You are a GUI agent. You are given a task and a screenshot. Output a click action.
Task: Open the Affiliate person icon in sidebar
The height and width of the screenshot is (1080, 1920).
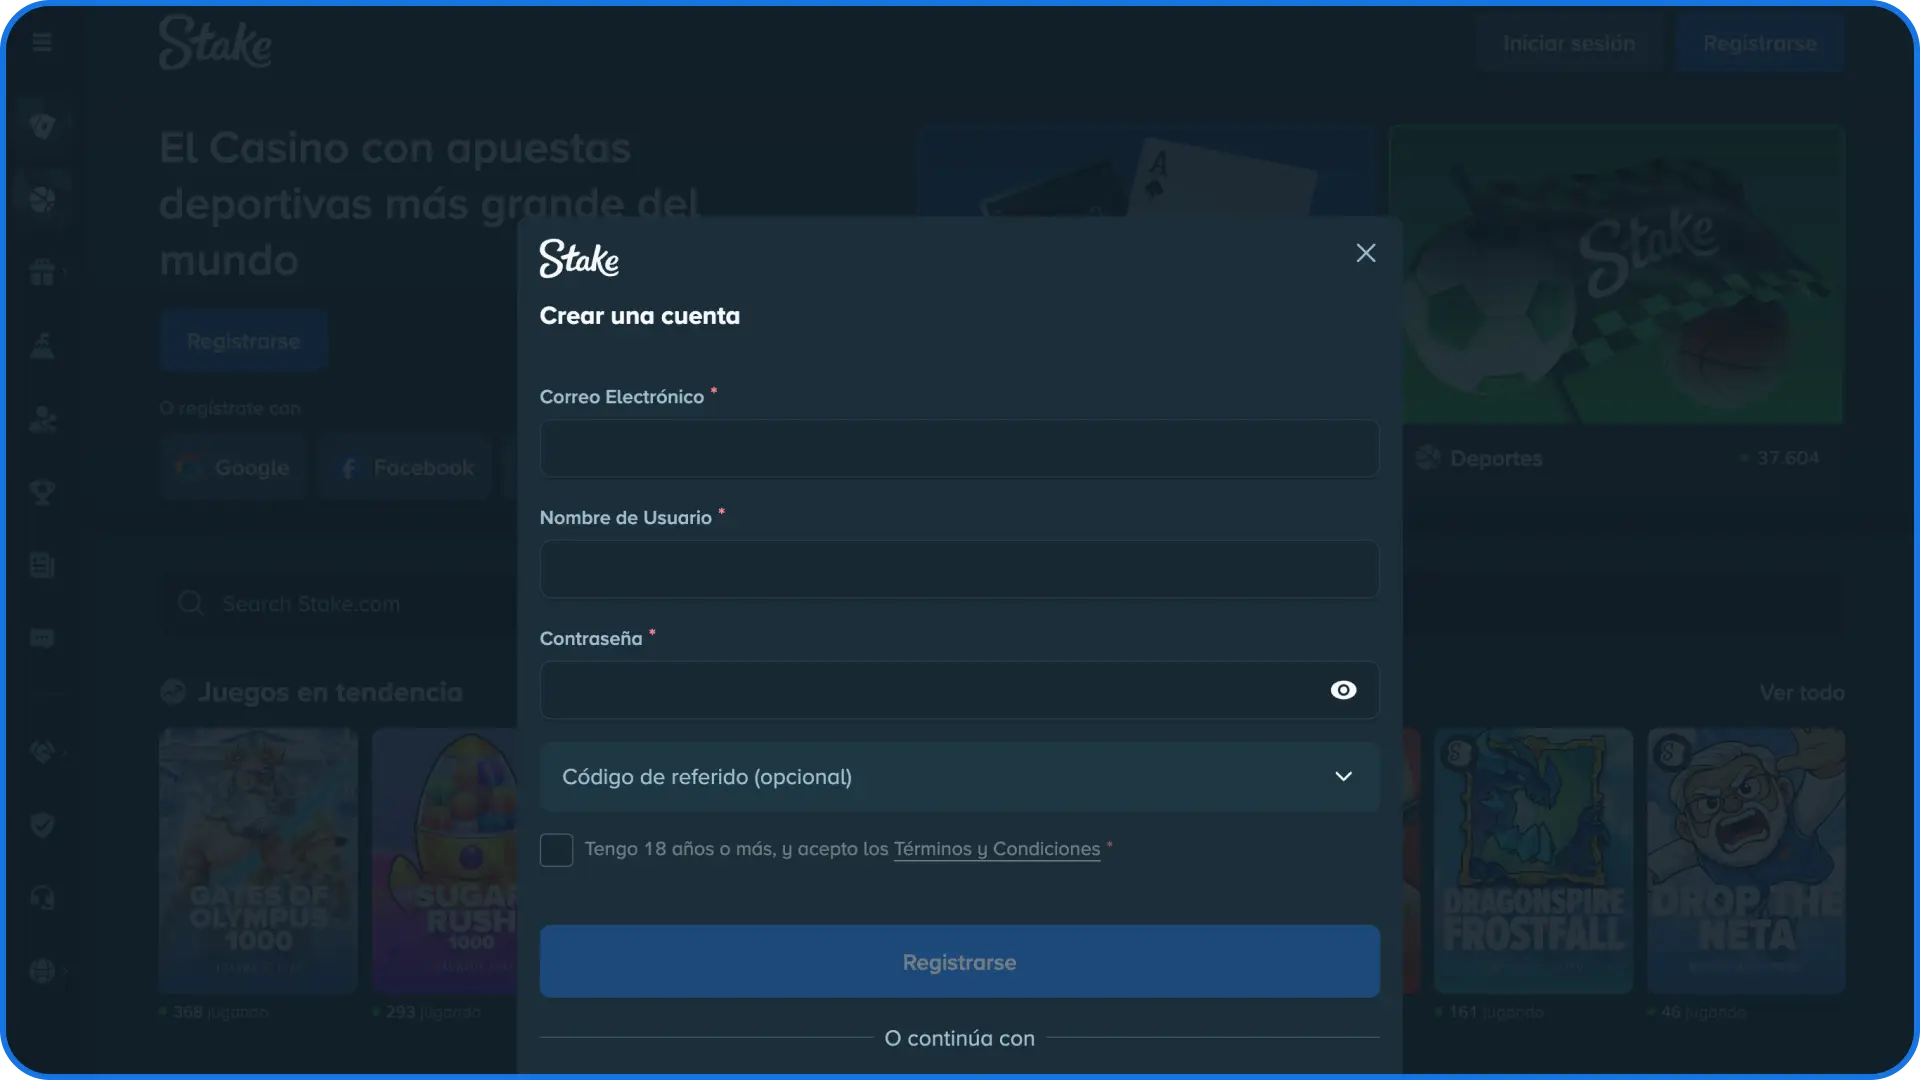[42, 419]
